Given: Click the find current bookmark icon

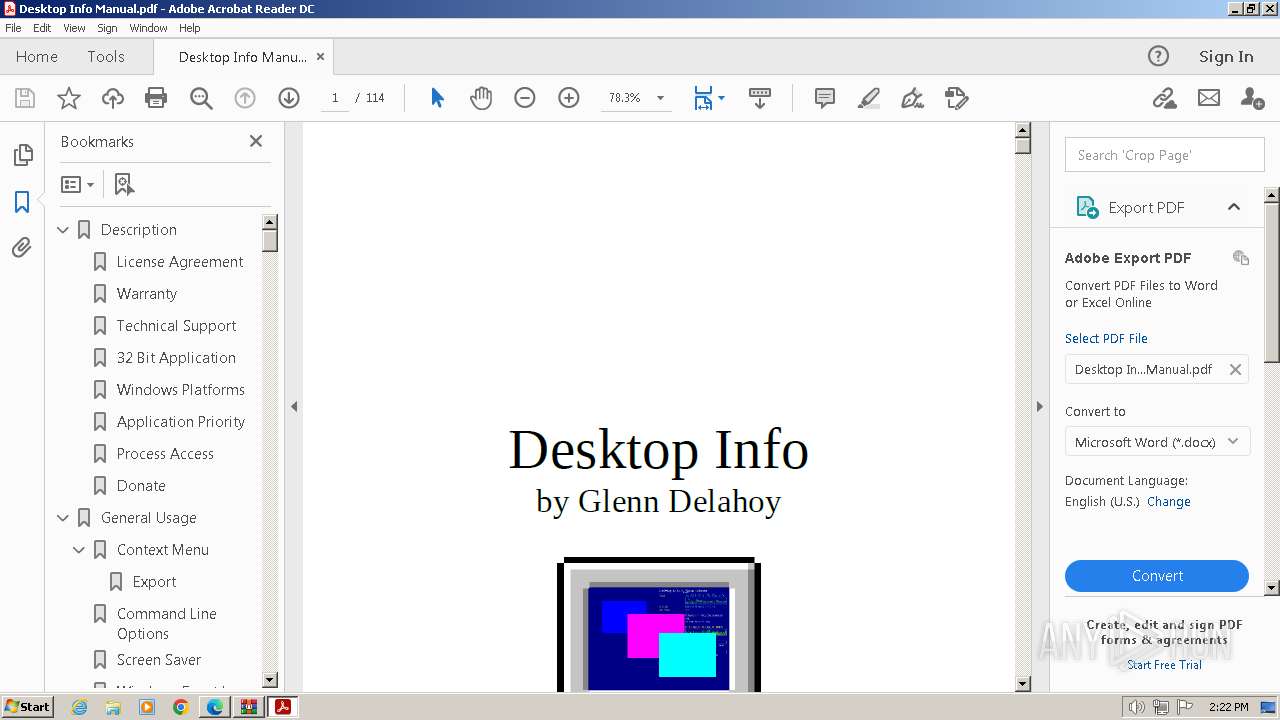Looking at the screenshot, I should click(124, 184).
